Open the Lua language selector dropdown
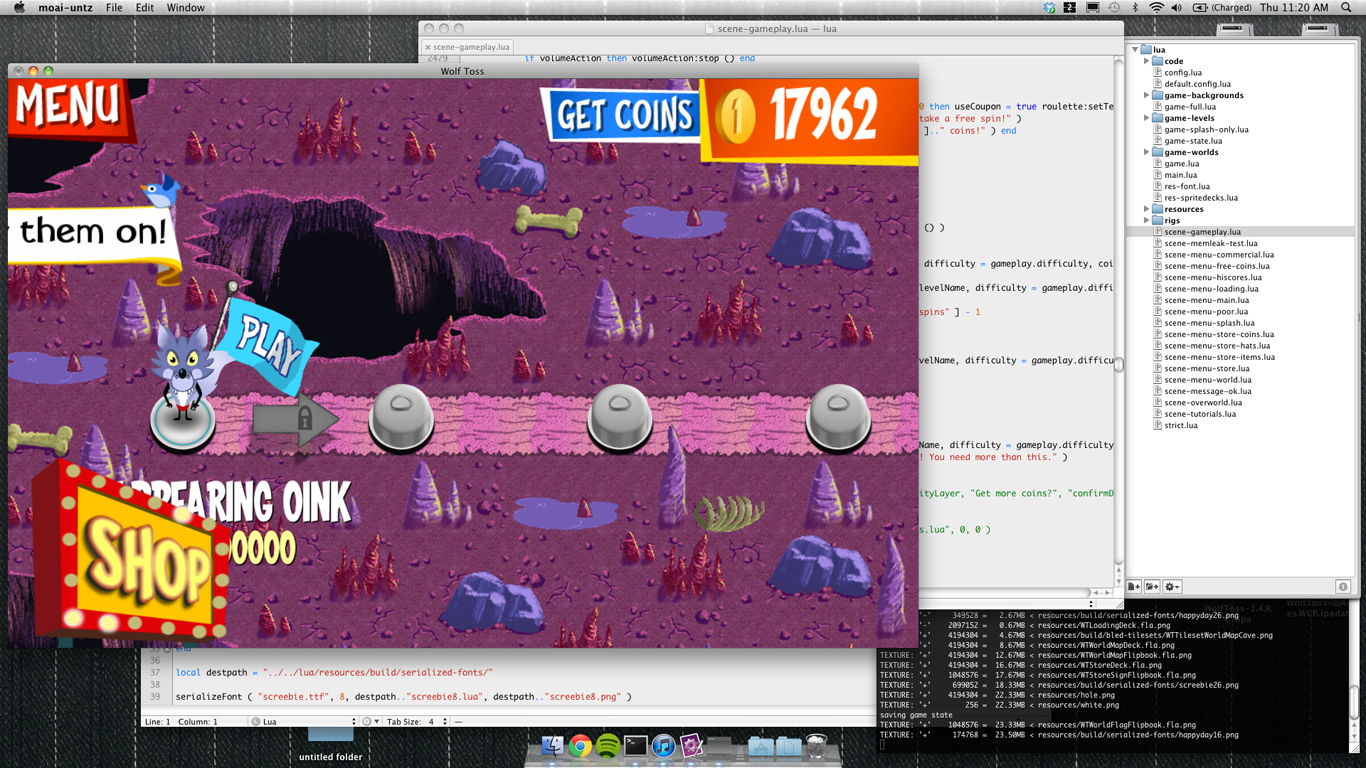The height and width of the screenshot is (768, 1366). [x=303, y=721]
